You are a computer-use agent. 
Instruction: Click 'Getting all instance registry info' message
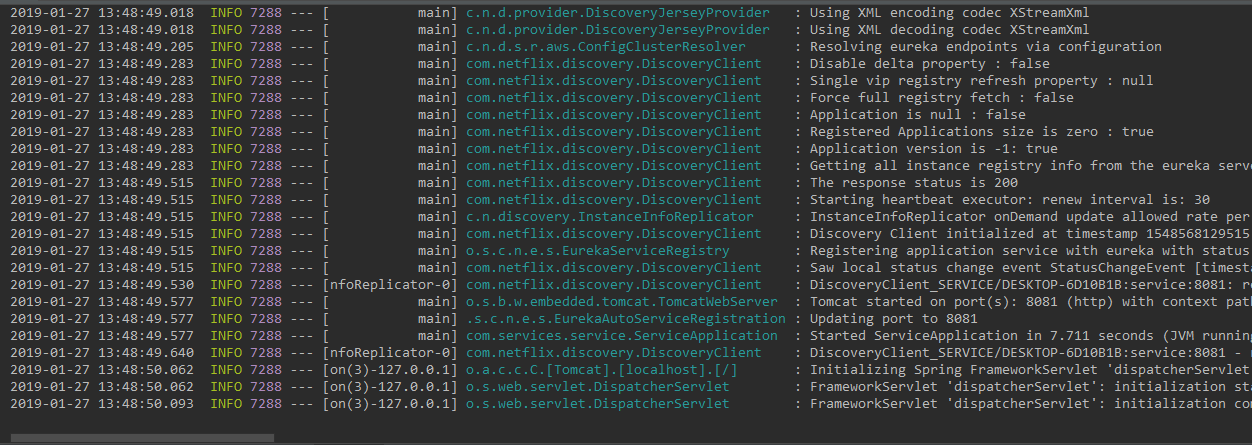pyautogui.click(x=1030, y=166)
